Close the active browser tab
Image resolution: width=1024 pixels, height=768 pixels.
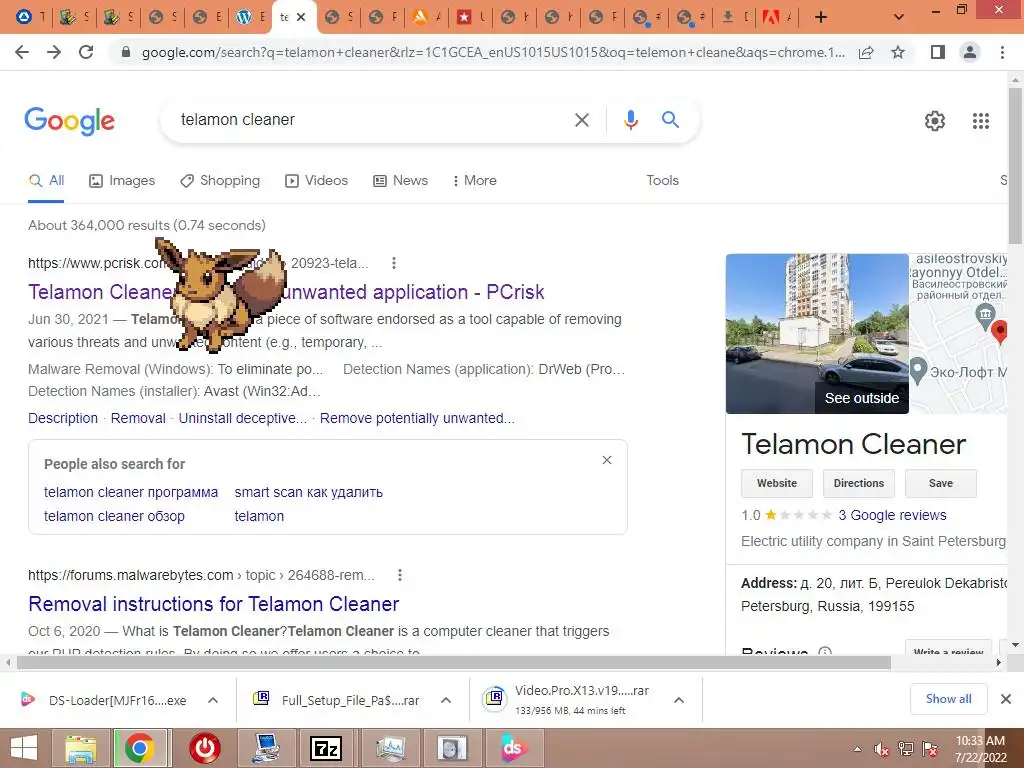pos(301,18)
